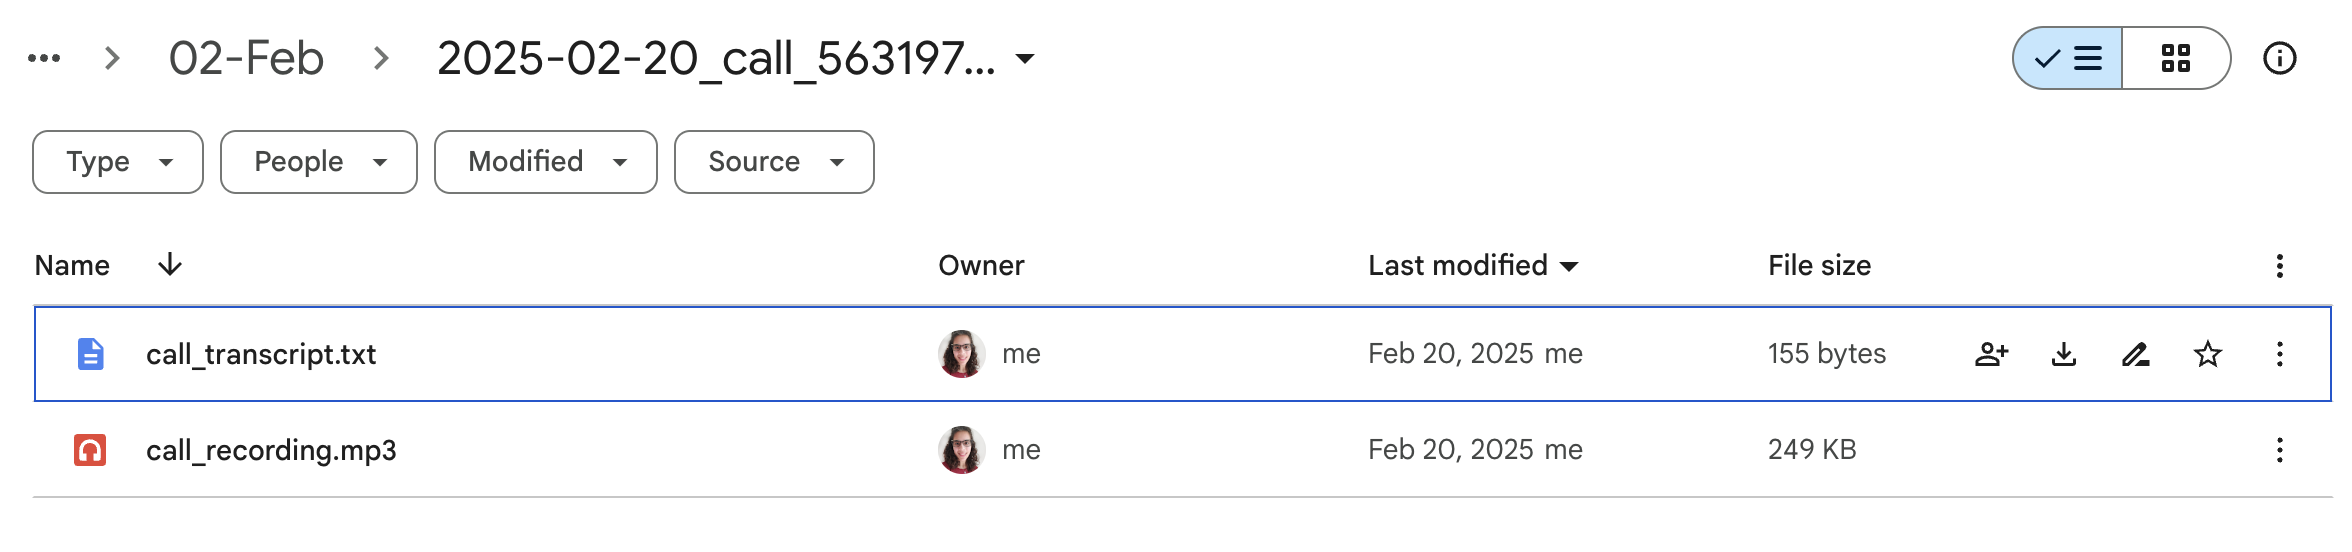The width and height of the screenshot is (2352, 552).
Task: Open column options menu in header
Action: click(2279, 266)
